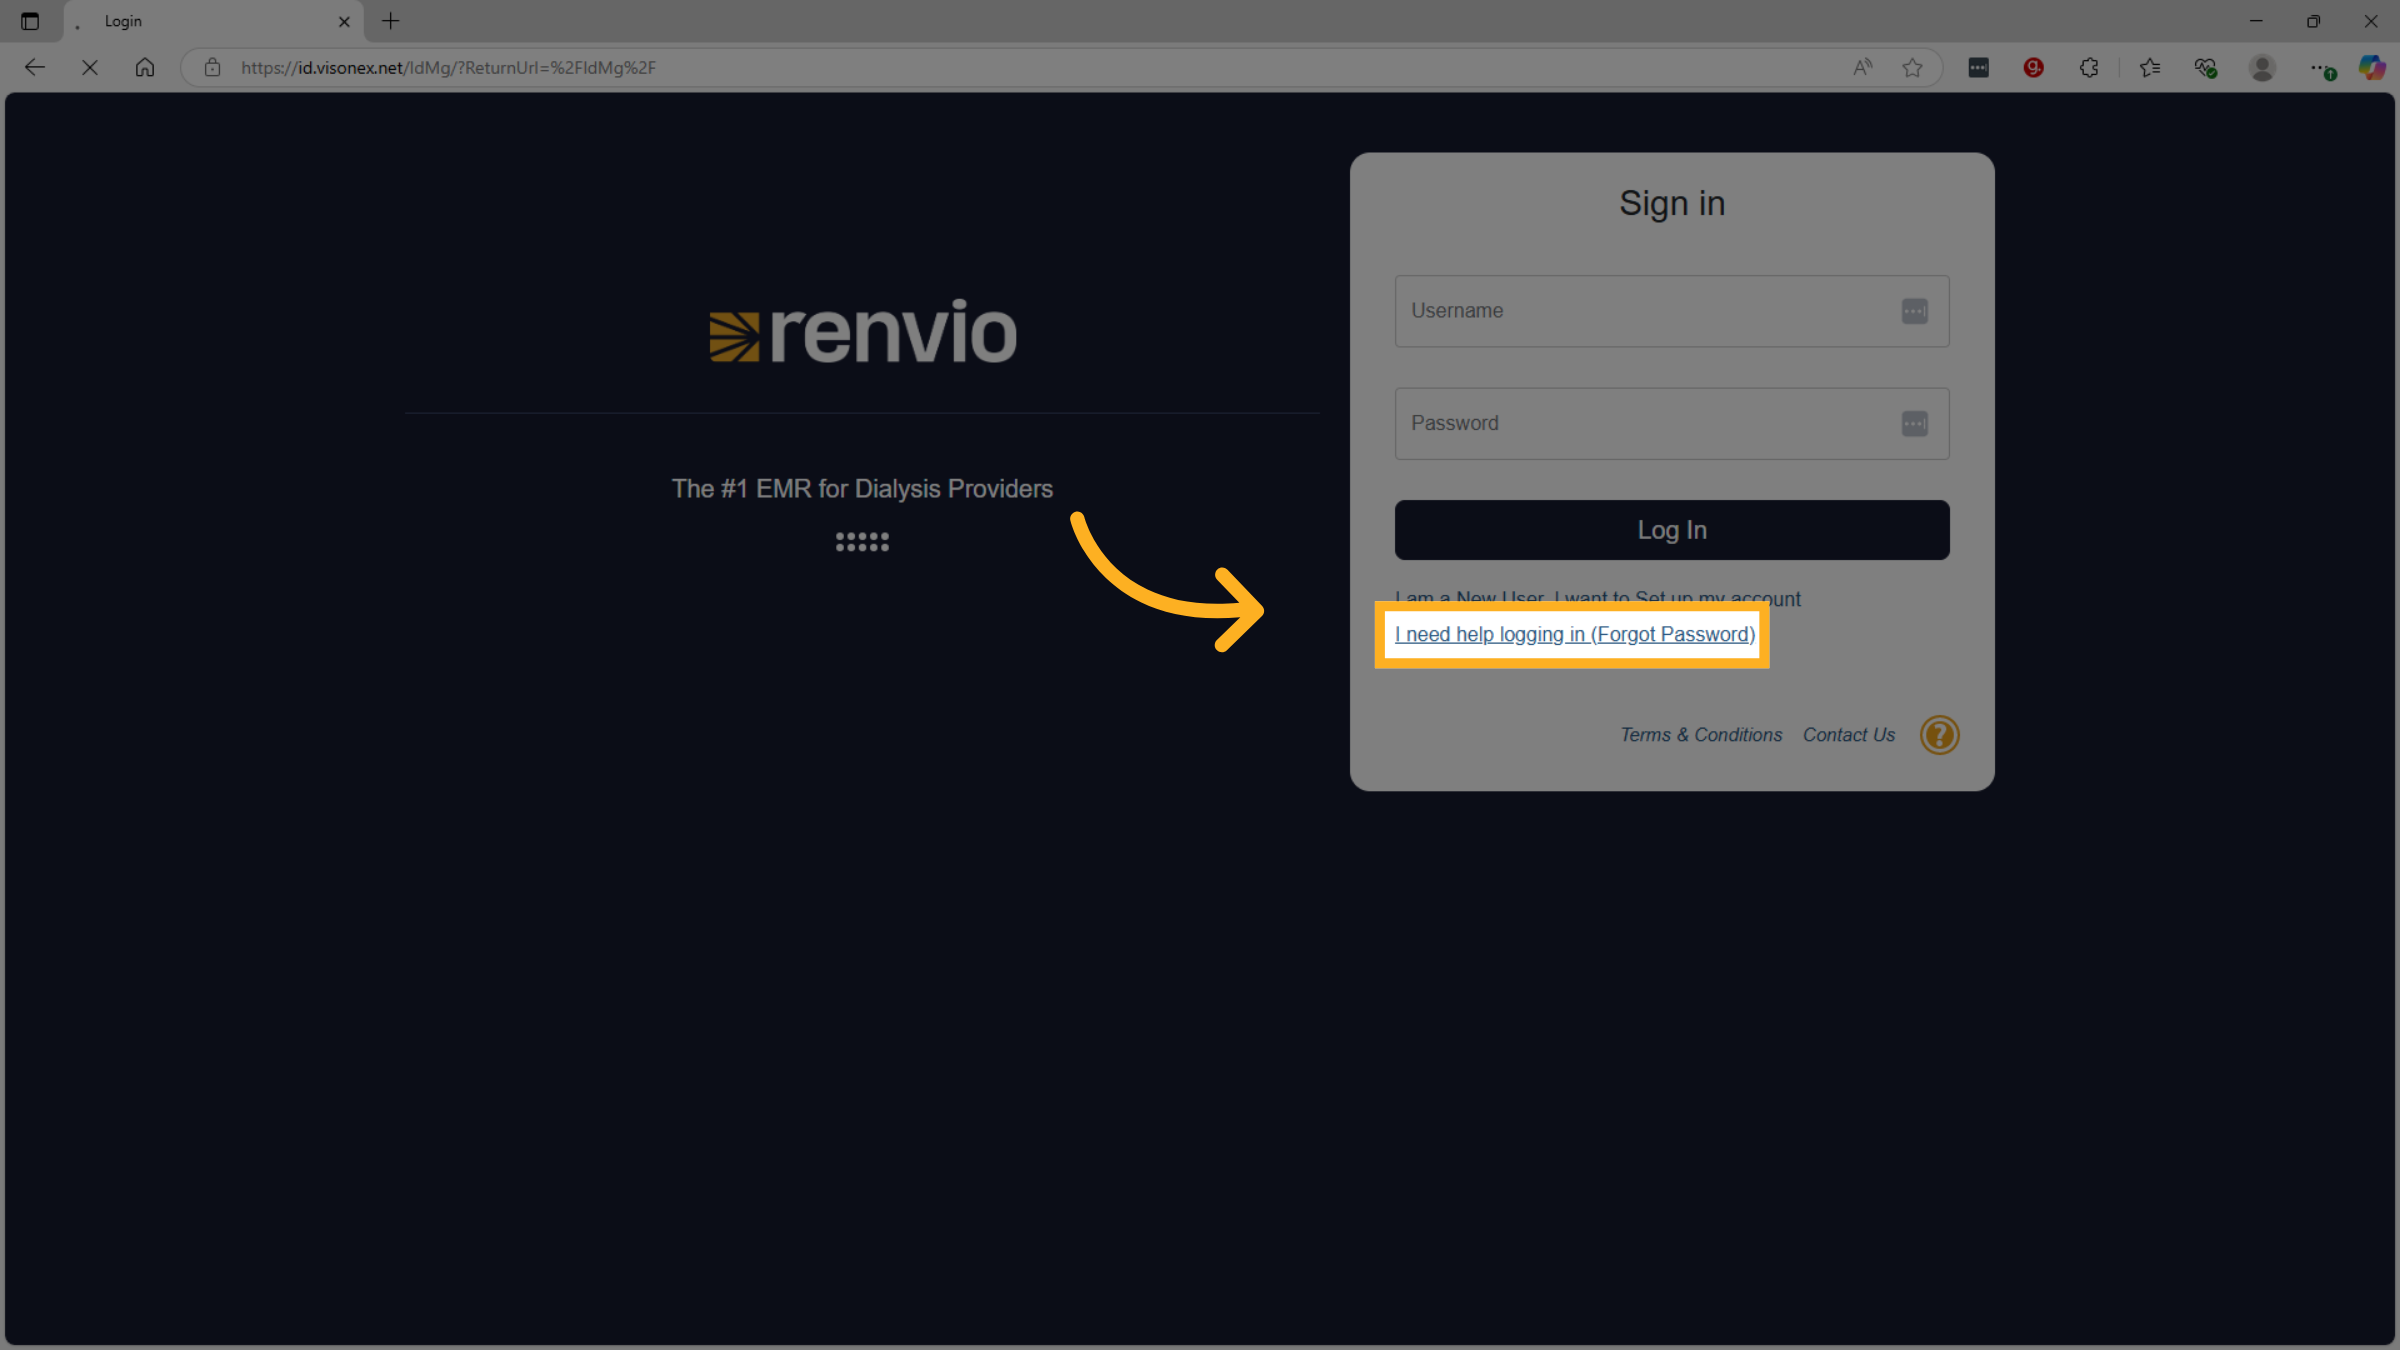
Task: Open the New User account setup link
Action: (1597, 598)
